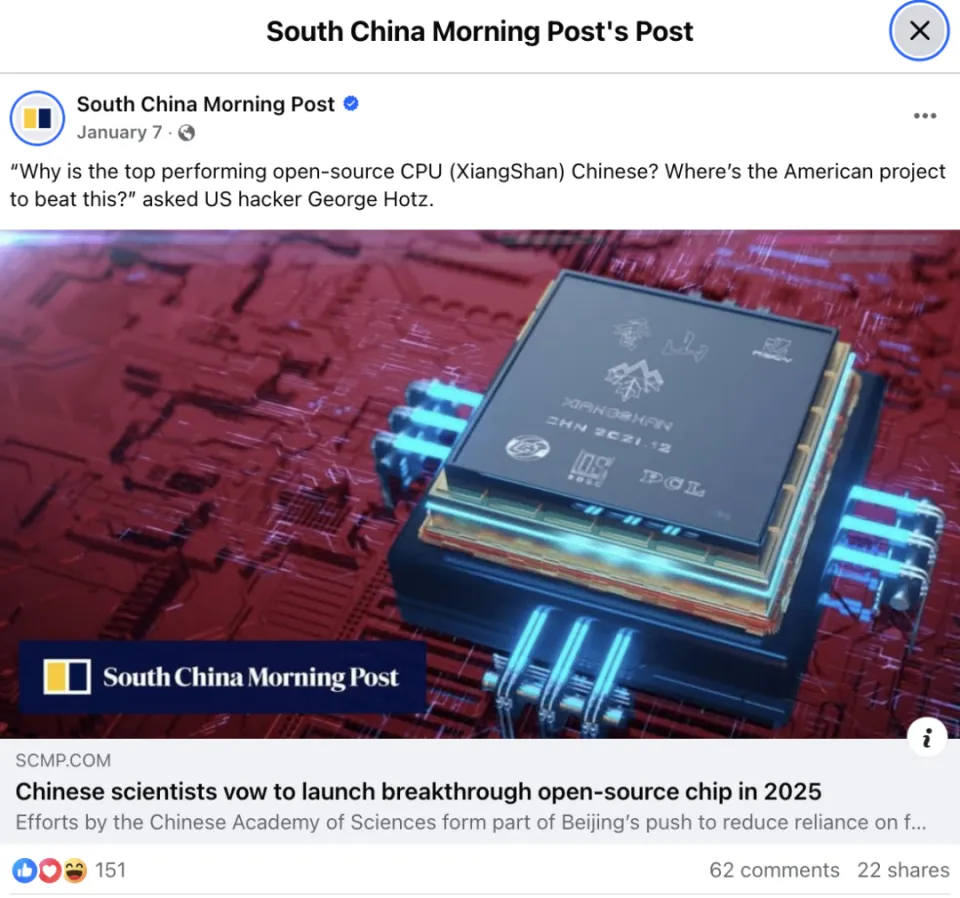Screen dimensions: 960x898
Task: Click the January 7 post timestamp
Action: pyautogui.click(x=119, y=132)
